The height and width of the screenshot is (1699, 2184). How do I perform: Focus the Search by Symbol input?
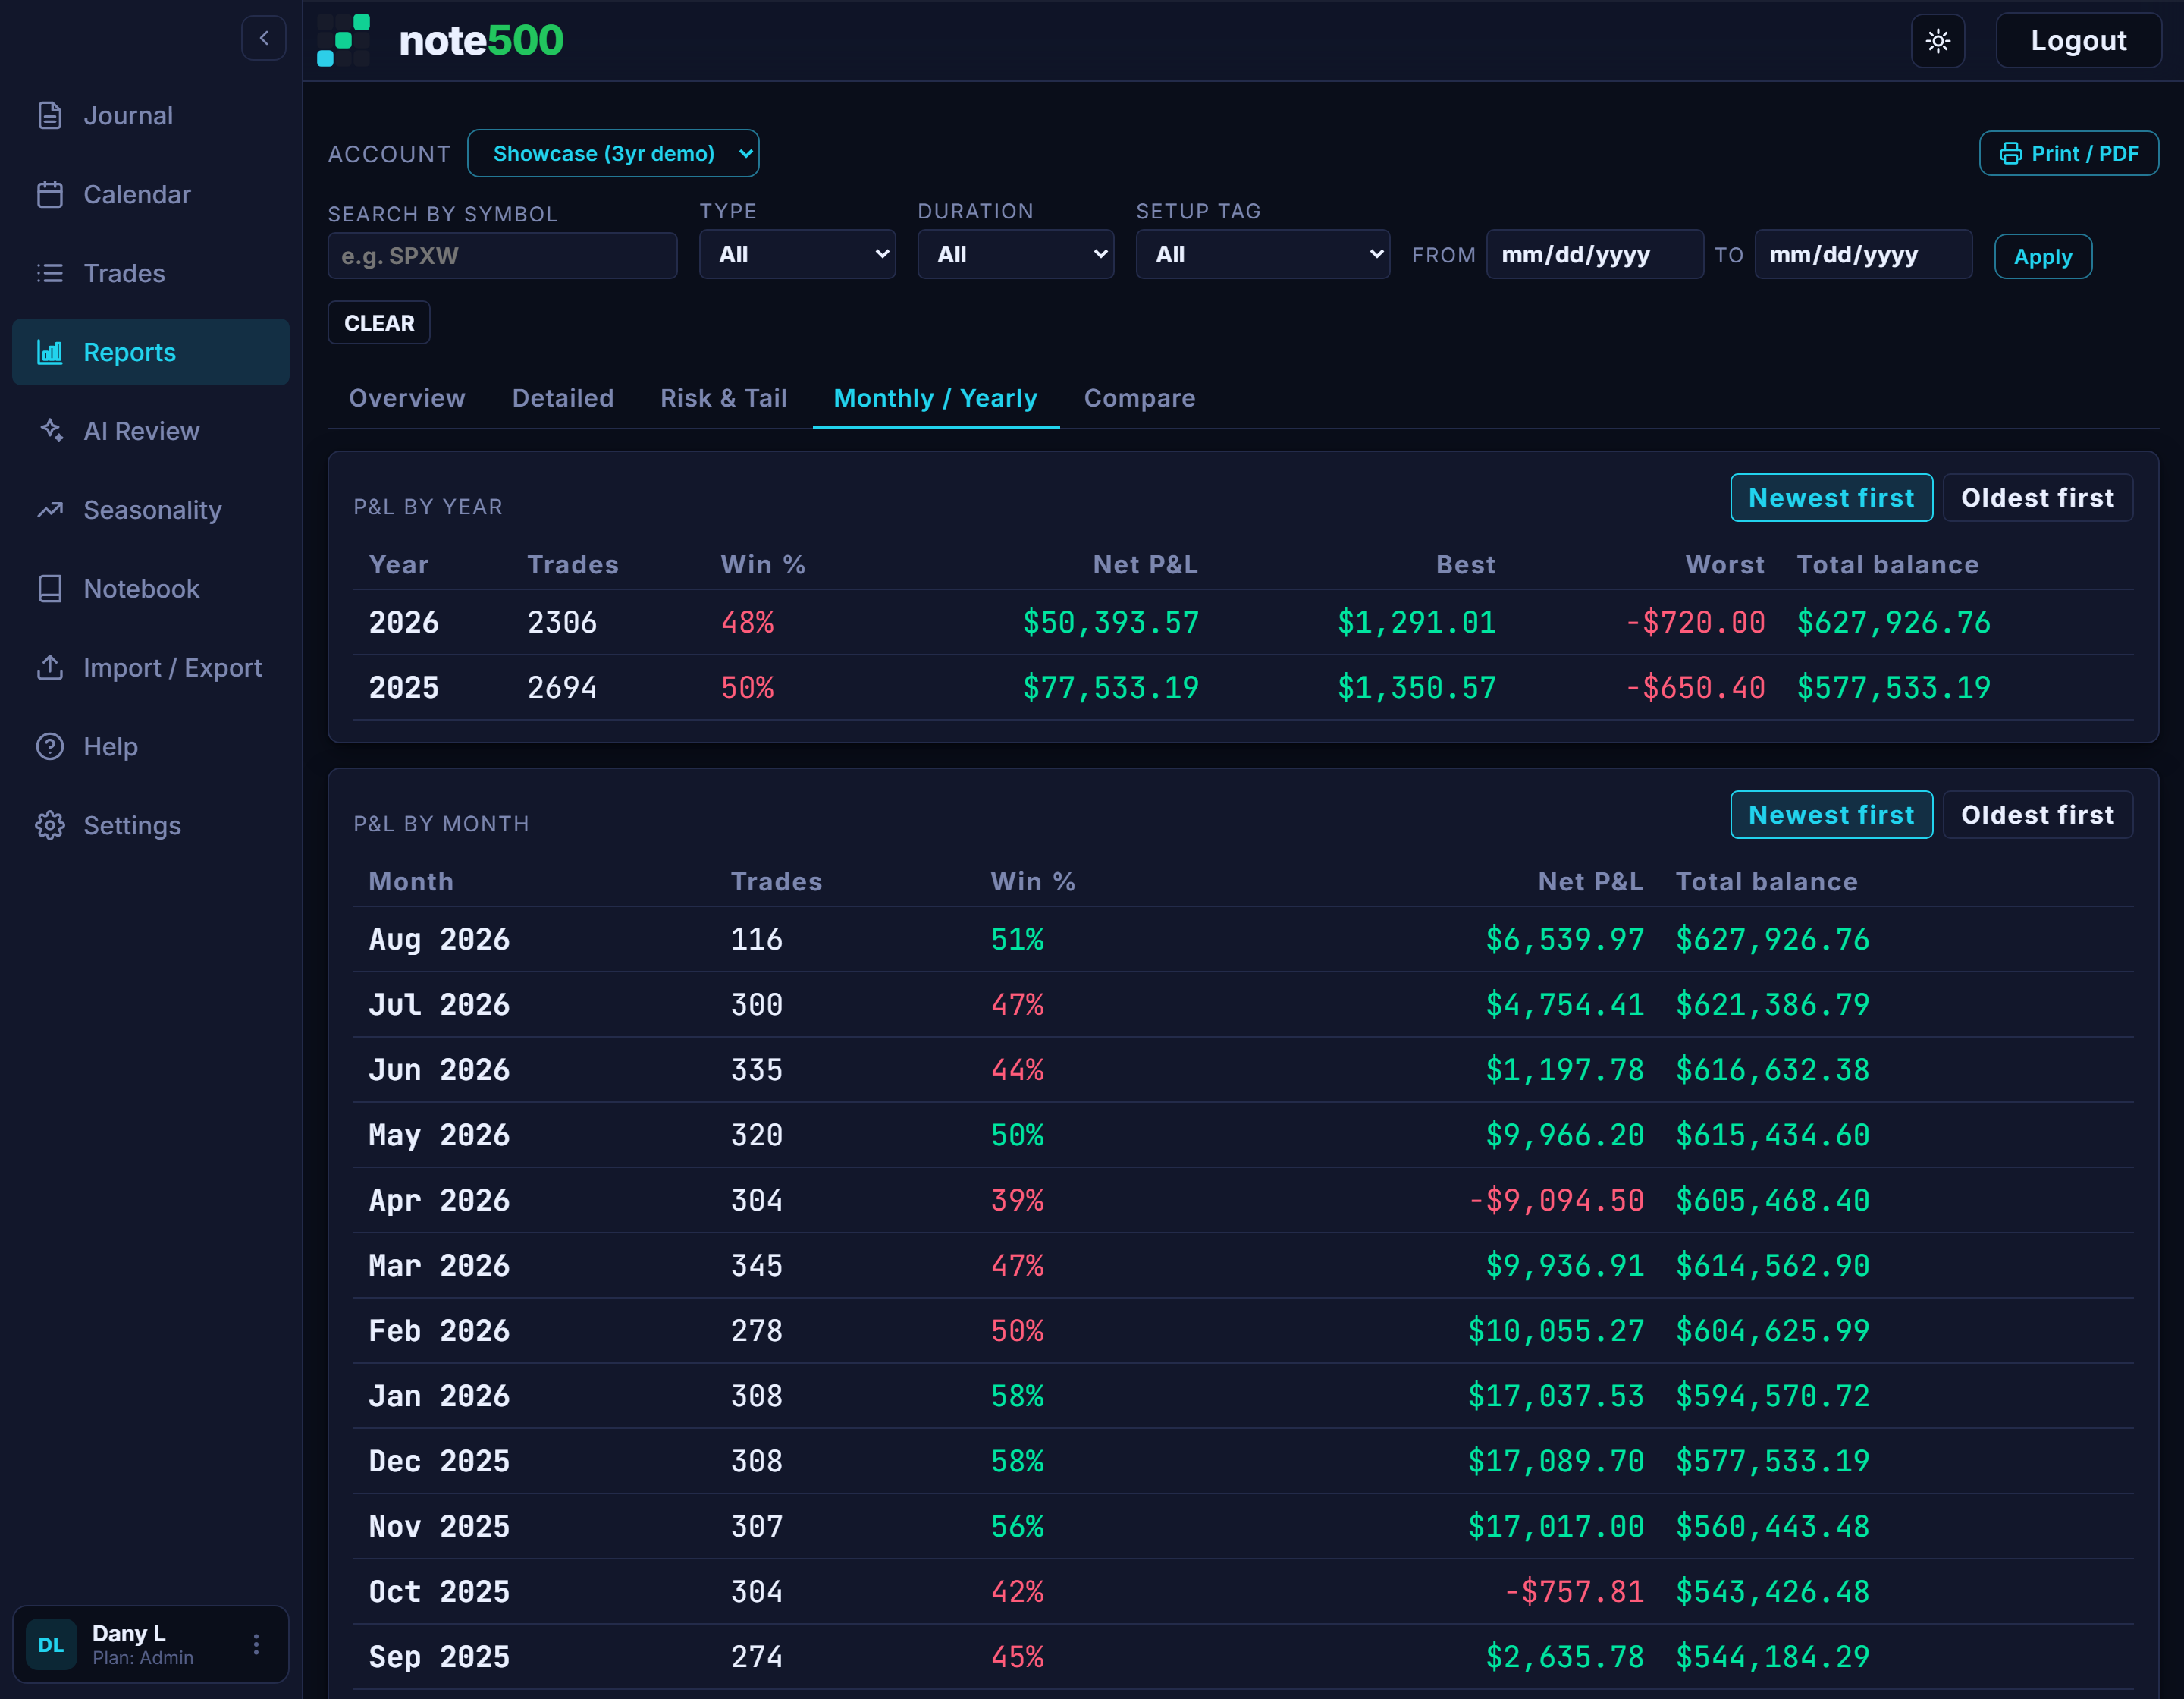pos(502,256)
